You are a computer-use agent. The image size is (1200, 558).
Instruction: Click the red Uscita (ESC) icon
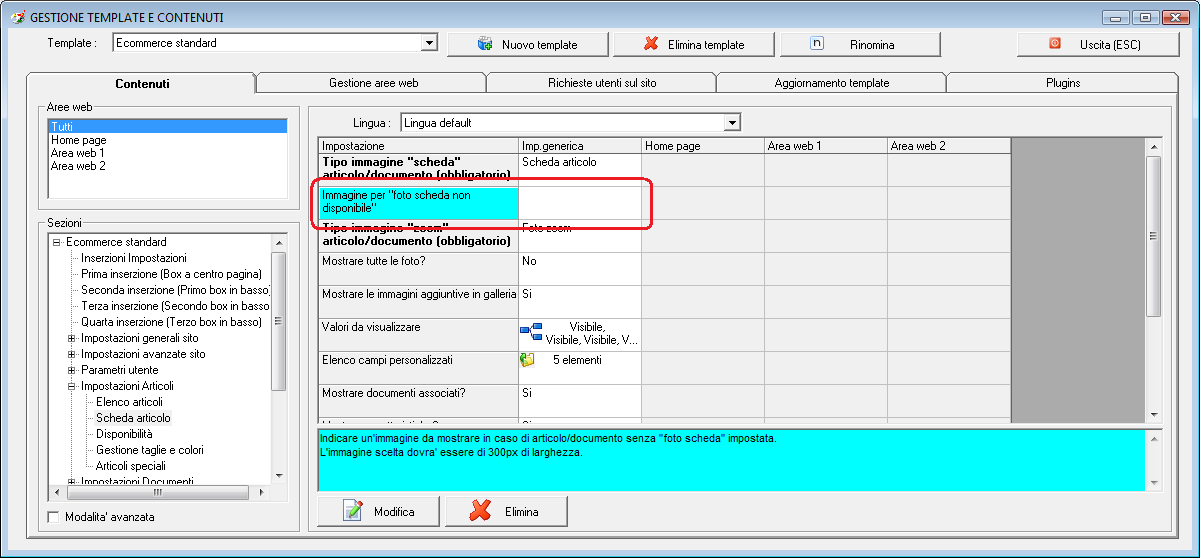(x=1054, y=44)
